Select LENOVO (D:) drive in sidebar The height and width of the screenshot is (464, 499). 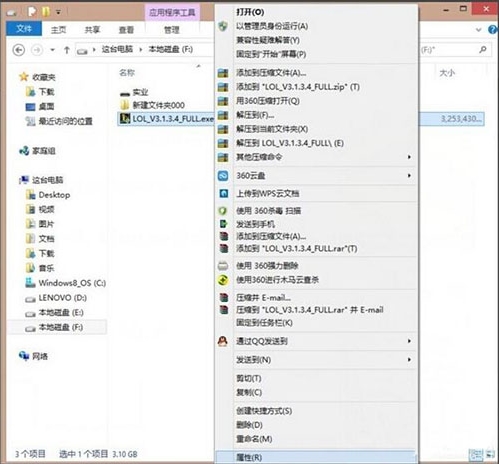tap(62, 298)
